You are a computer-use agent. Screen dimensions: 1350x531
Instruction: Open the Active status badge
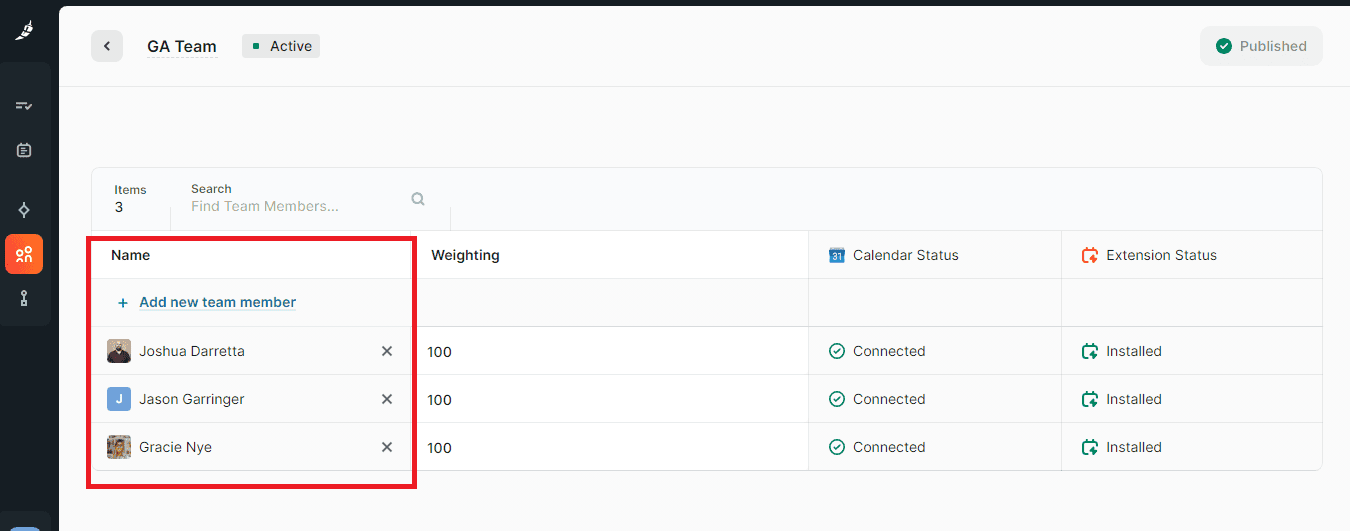tap(281, 46)
